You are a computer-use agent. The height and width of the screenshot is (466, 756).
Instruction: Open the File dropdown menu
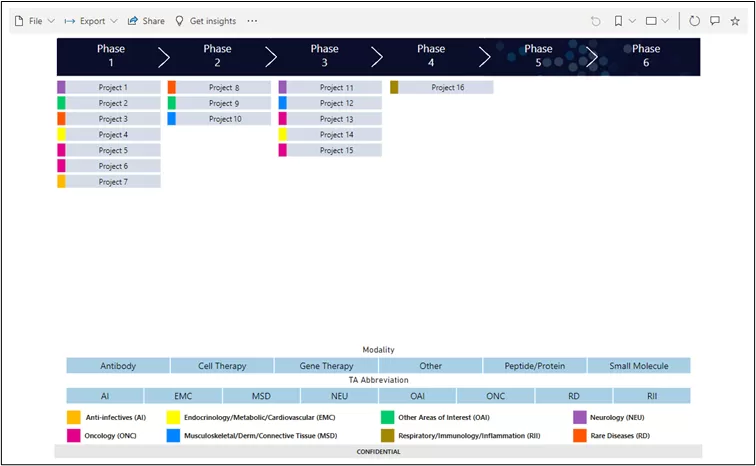35,21
